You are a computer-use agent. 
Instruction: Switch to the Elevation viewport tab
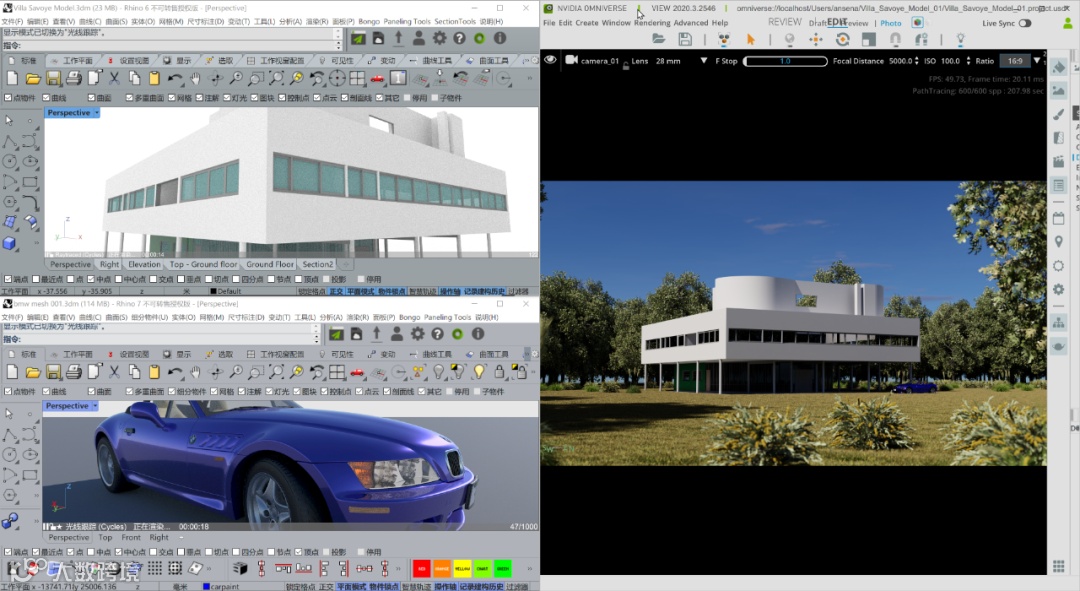click(x=144, y=264)
